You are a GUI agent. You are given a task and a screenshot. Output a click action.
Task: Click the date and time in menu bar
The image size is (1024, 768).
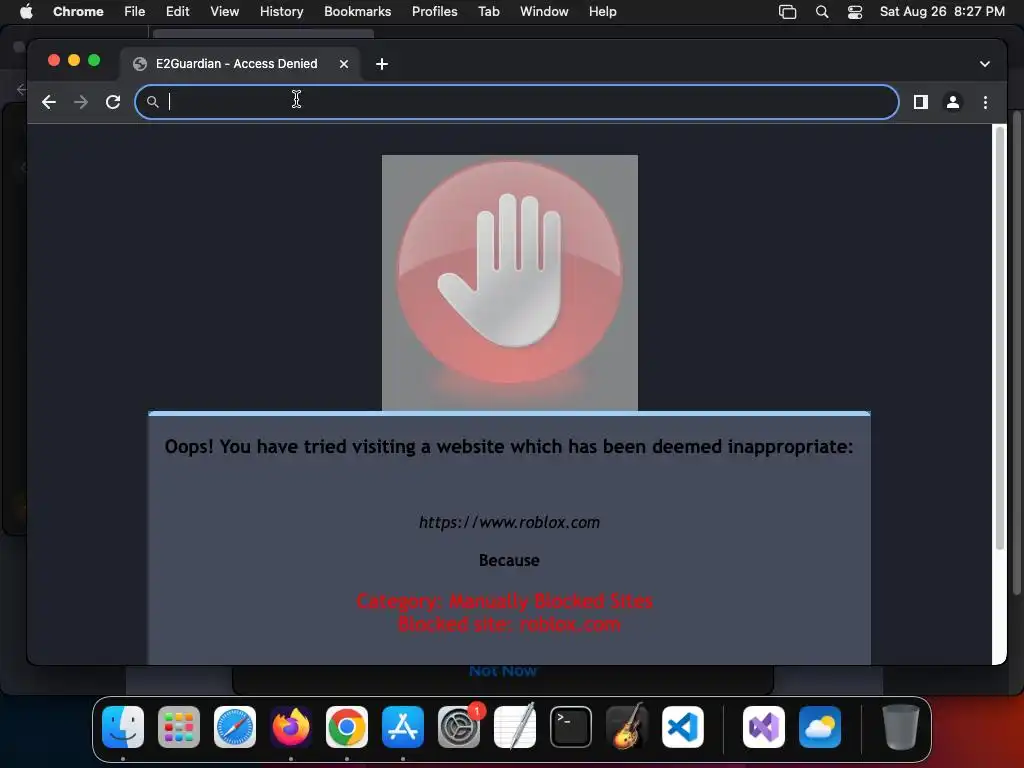click(x=942, y=12)
